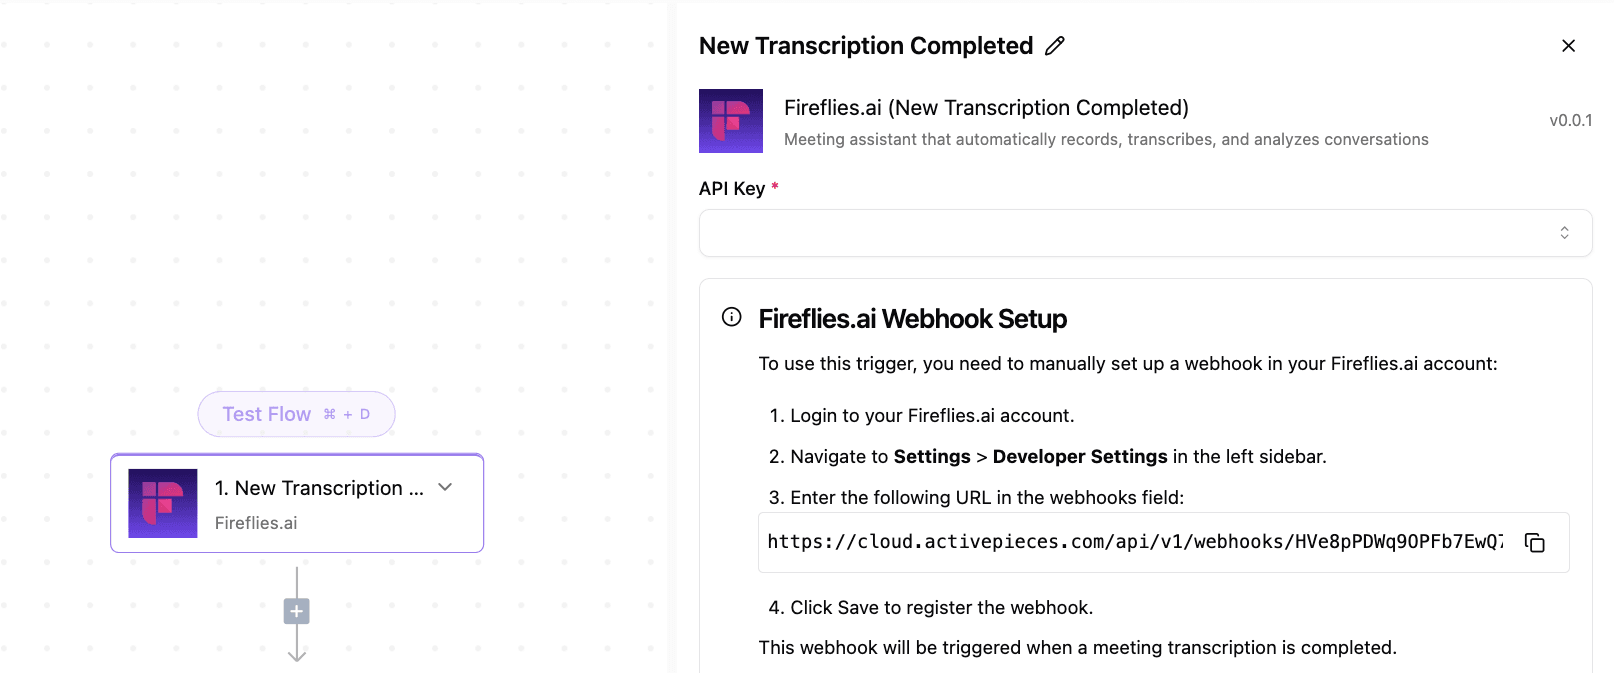The image size is (1614, 673).
Task: Click the up-down chevron in the API Key field
Action: pos(1564,233)
